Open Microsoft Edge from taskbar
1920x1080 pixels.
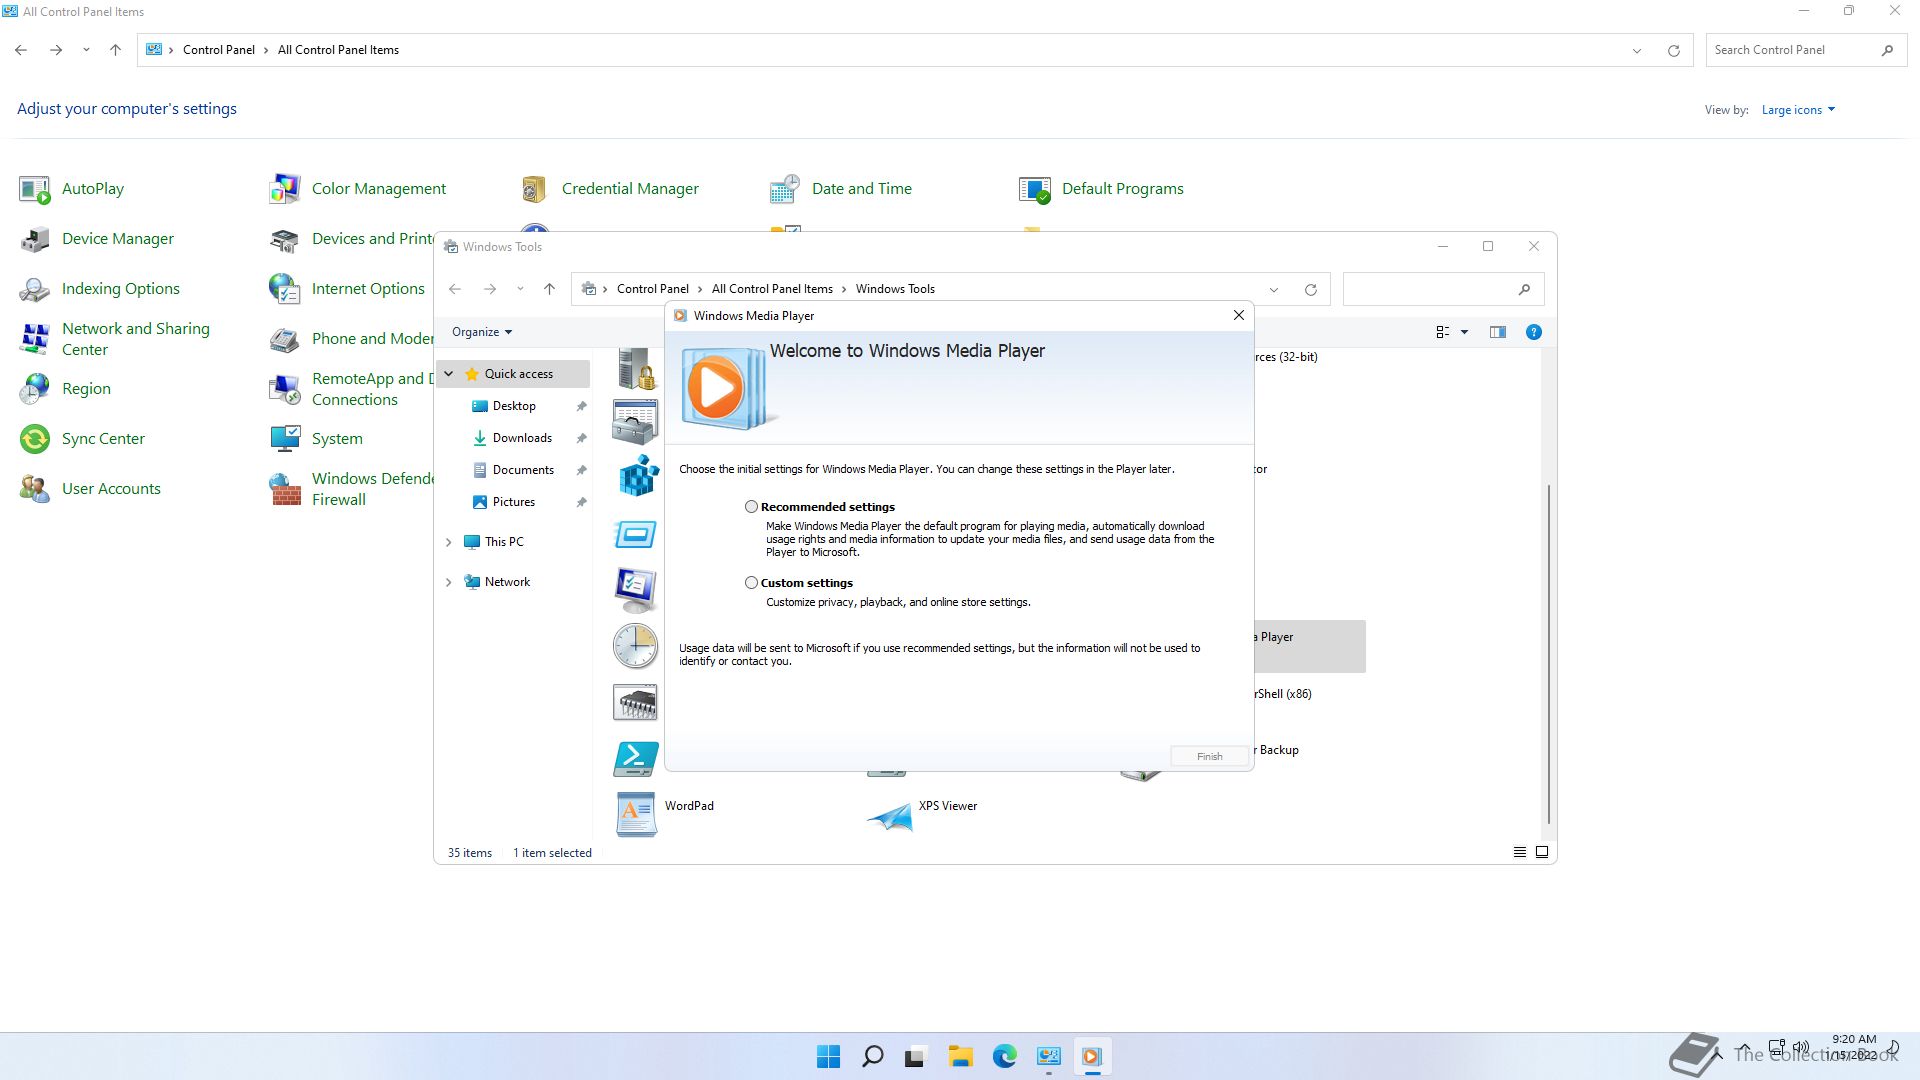click(x=1004, y=1056)
